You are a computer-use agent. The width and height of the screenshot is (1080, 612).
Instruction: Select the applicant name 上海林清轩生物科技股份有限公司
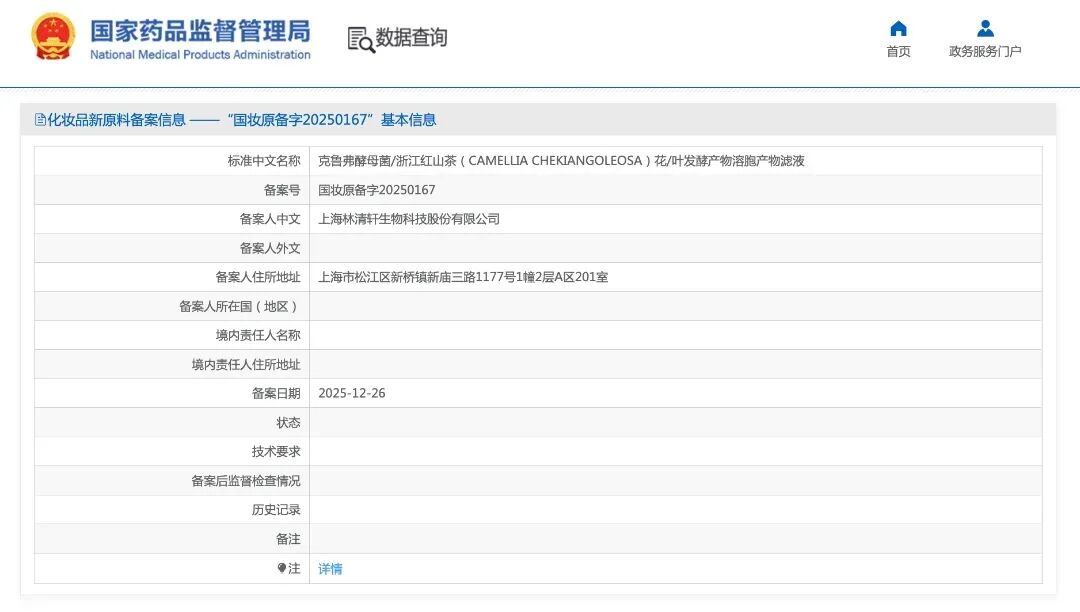[411, 218]
